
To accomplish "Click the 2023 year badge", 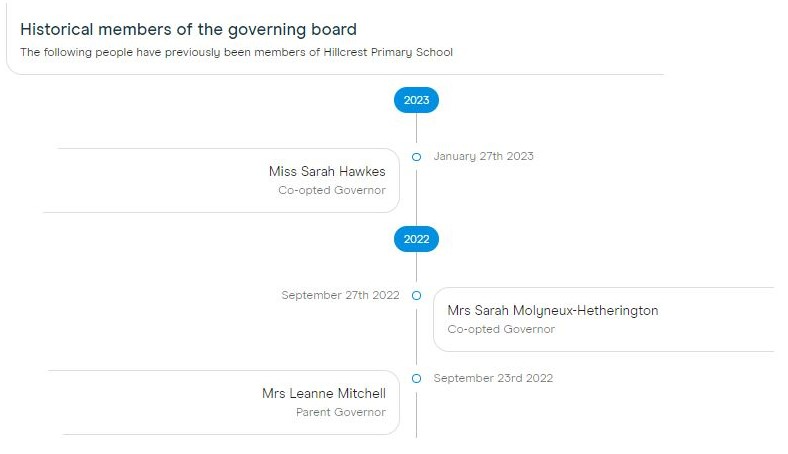I will click(x=416, y=100).
